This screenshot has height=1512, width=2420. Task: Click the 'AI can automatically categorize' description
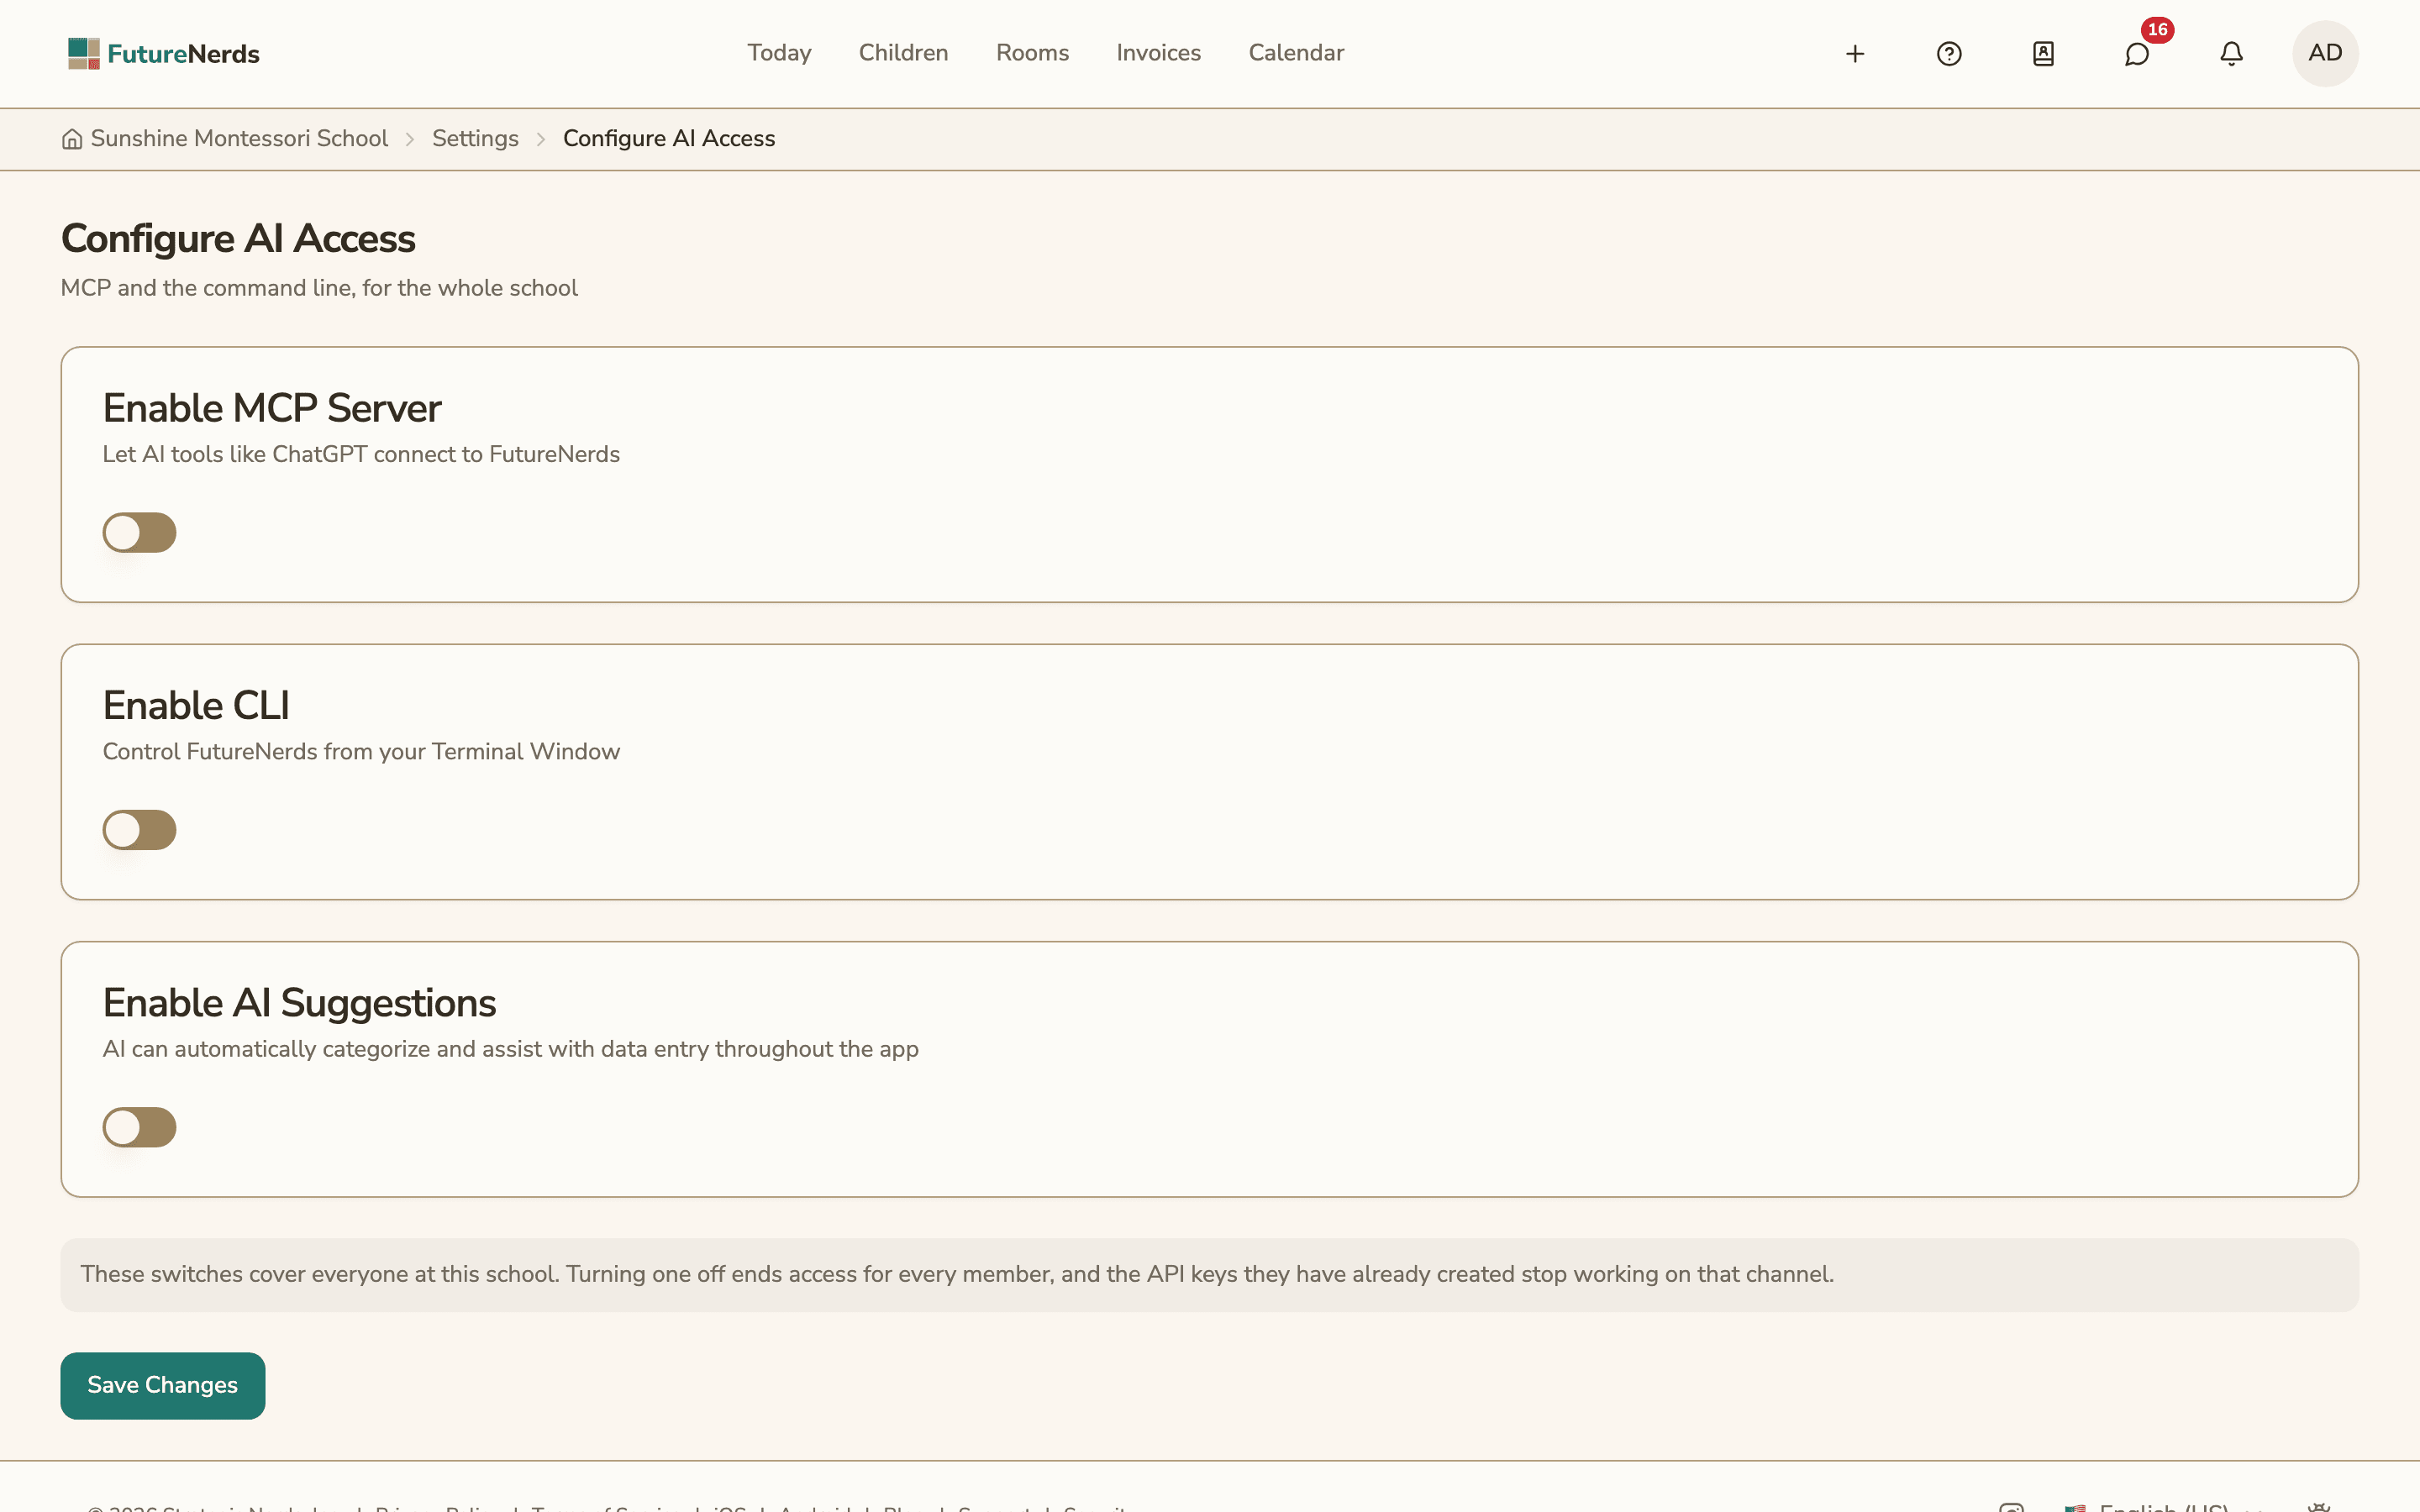[x=510, y=1049]
